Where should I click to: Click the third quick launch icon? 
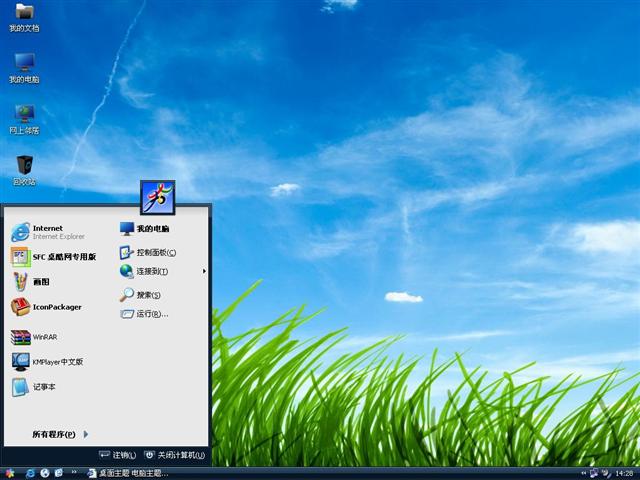[x=59, y=473]
